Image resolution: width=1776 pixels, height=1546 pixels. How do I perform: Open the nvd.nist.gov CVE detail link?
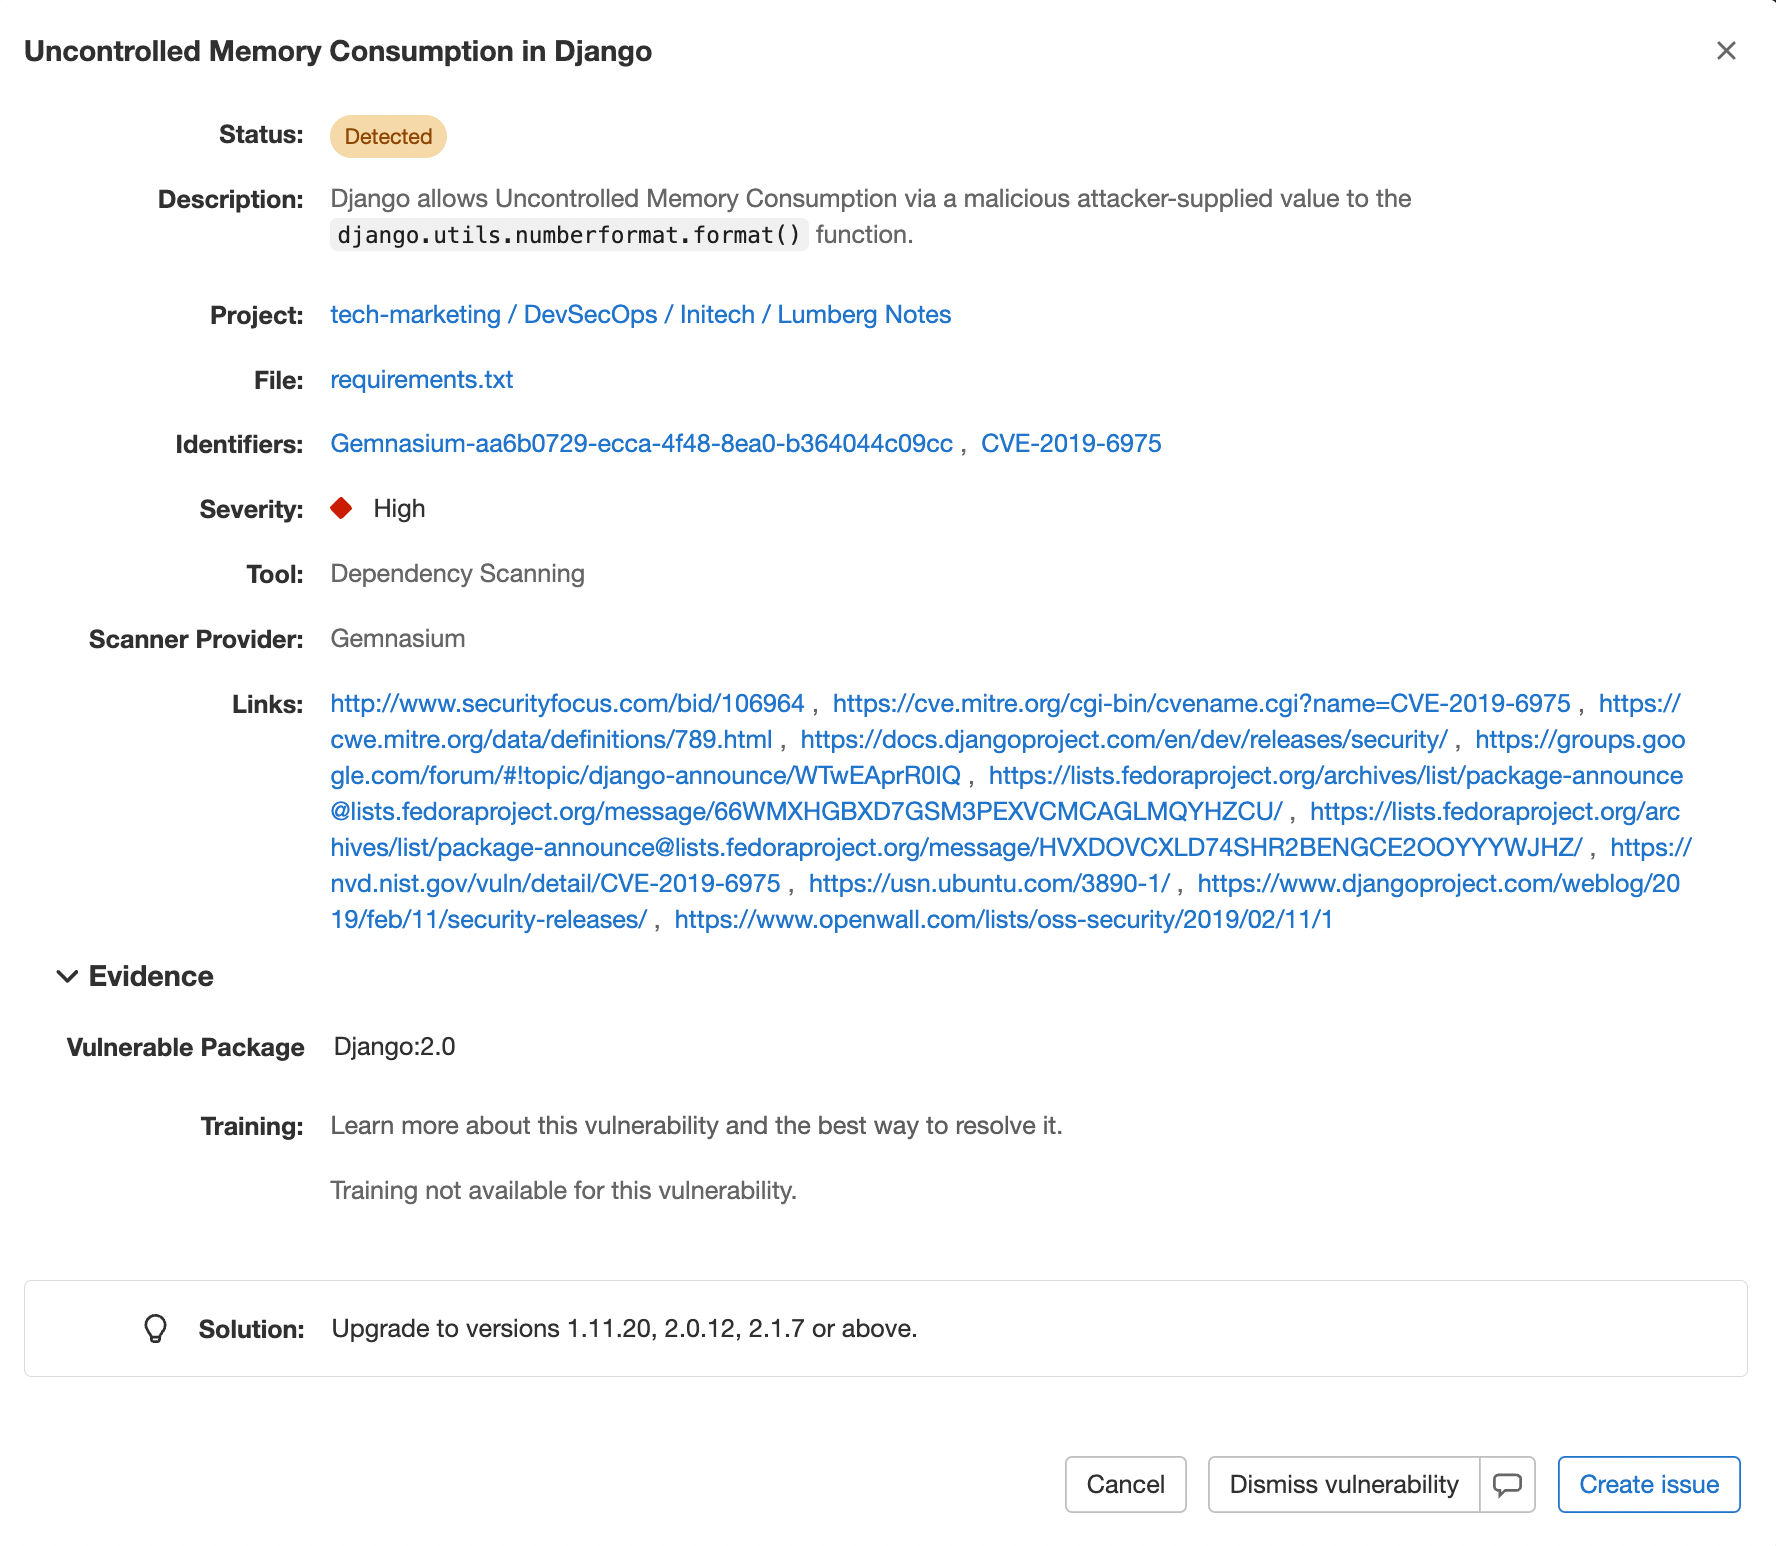point(555,884)
